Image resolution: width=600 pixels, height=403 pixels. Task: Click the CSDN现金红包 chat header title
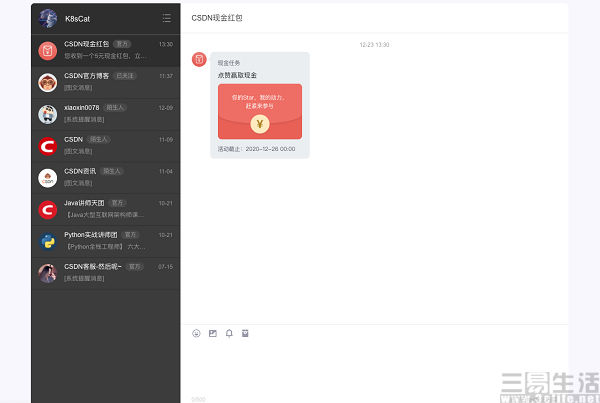(x=217, y=18)
